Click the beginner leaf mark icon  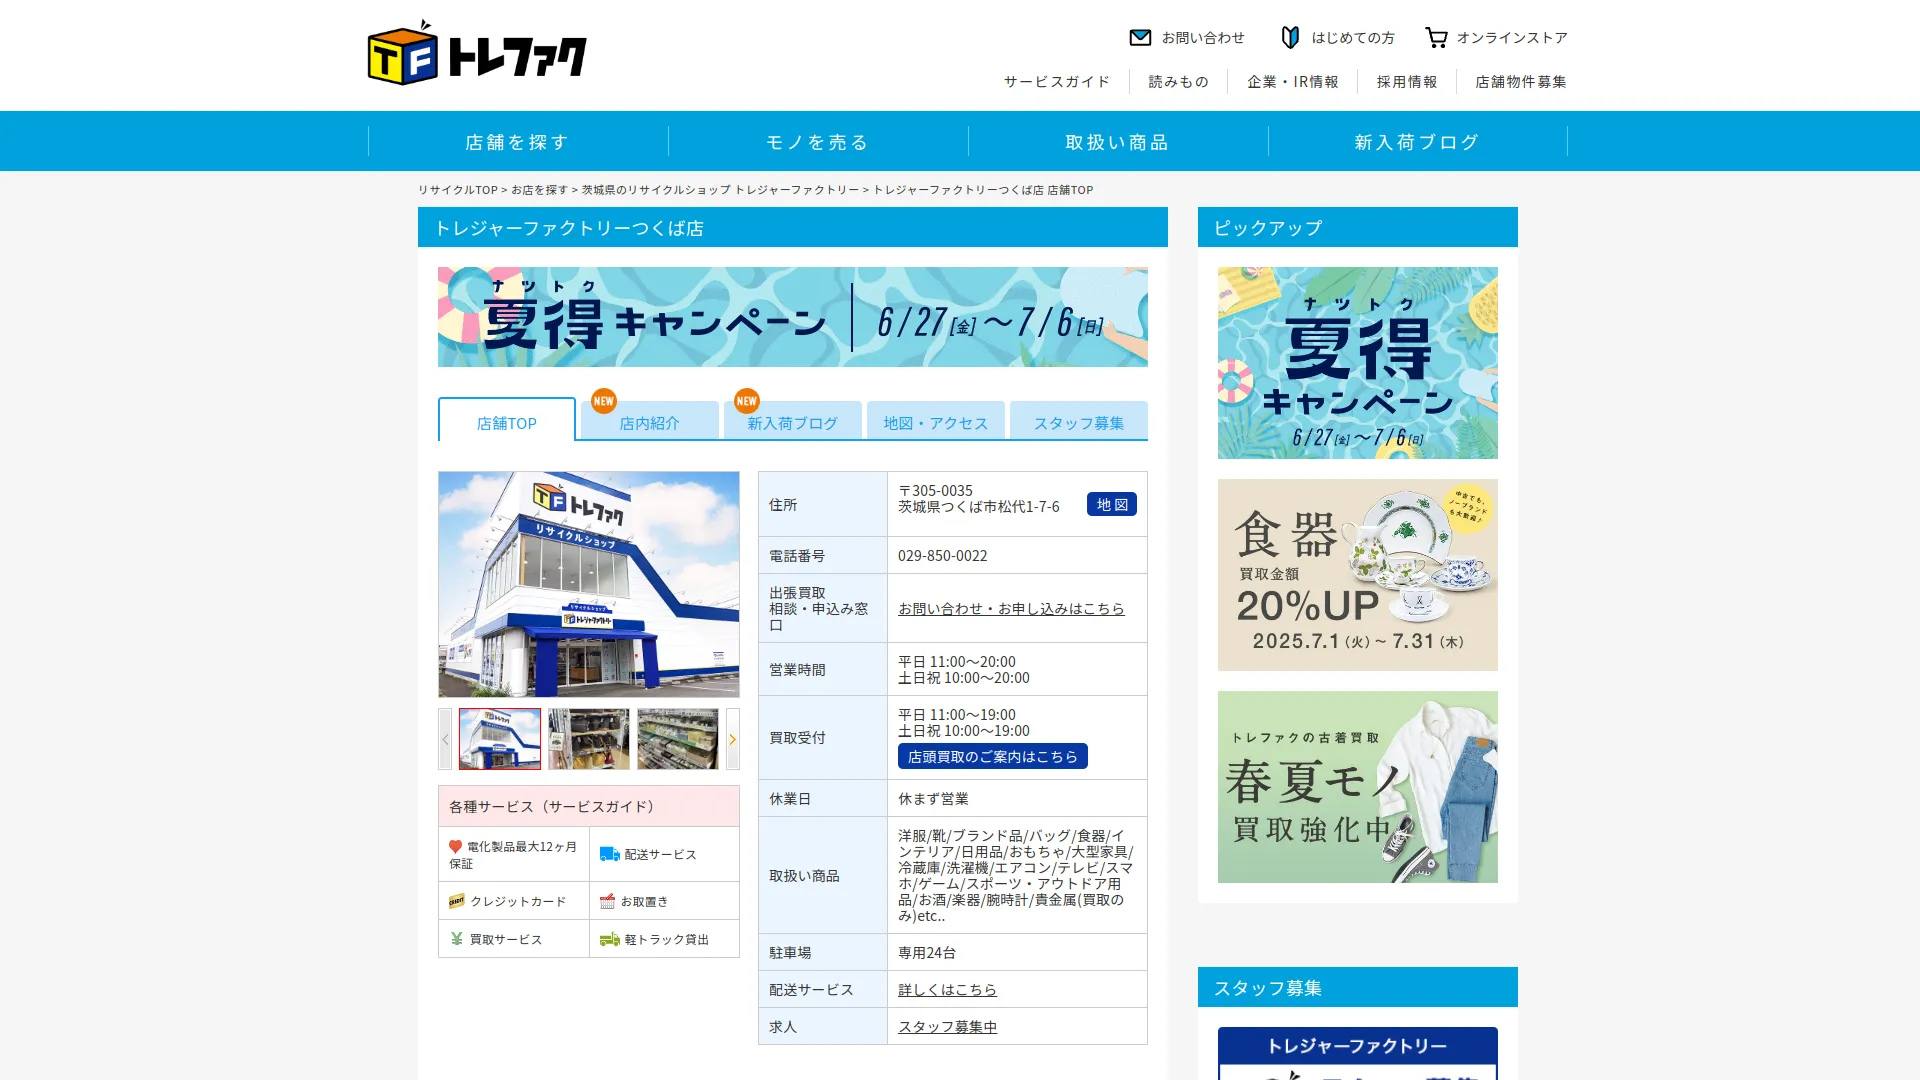[1290, 37]
